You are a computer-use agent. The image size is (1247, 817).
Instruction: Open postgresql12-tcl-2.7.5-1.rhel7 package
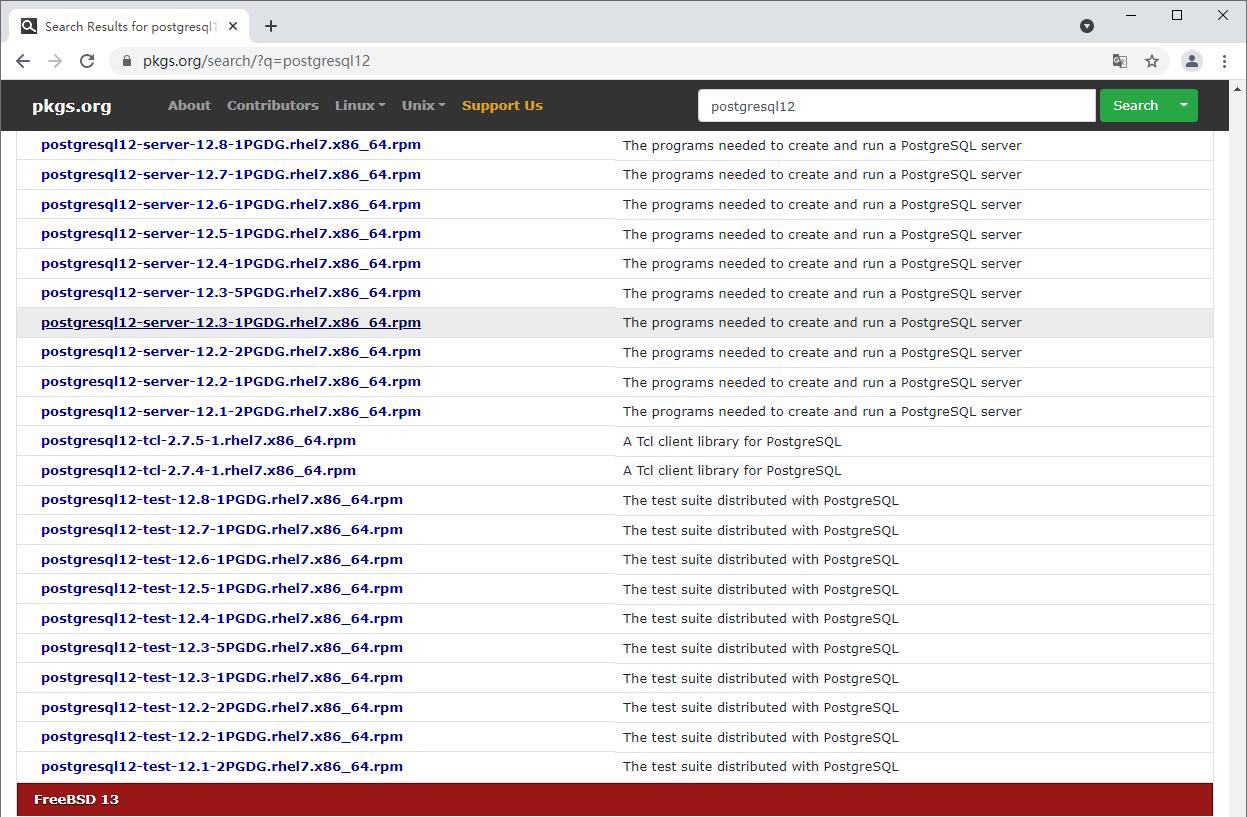198,440
